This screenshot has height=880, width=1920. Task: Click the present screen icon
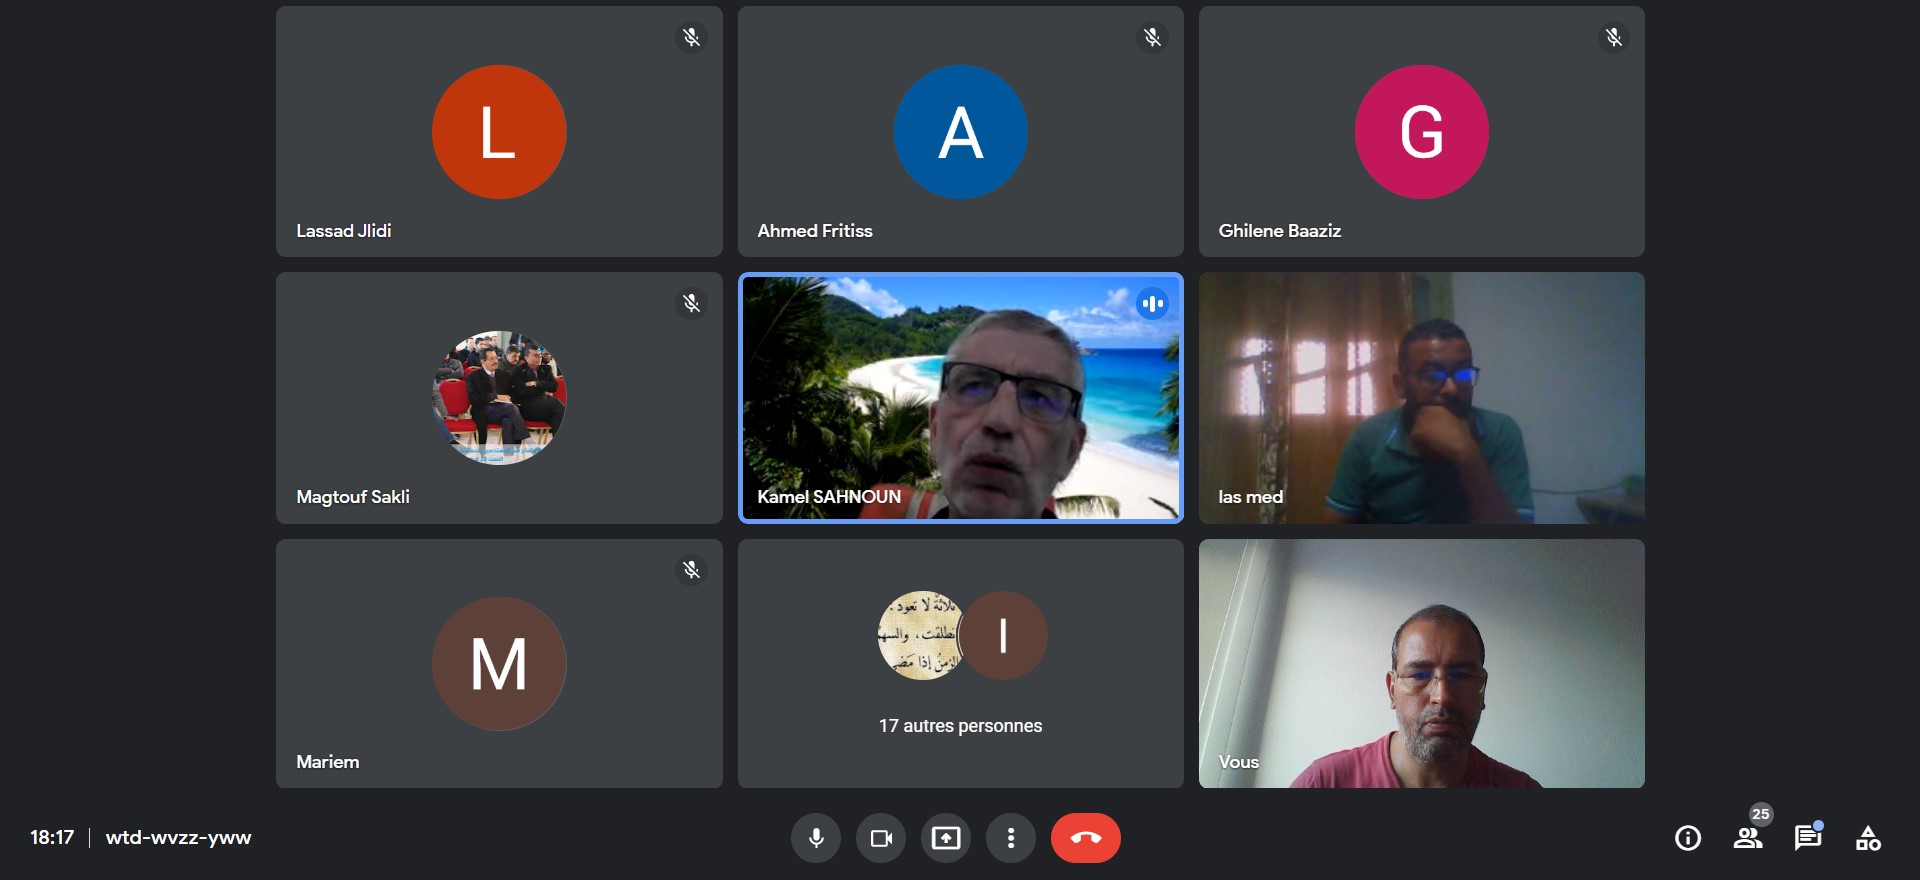(946, 838)
